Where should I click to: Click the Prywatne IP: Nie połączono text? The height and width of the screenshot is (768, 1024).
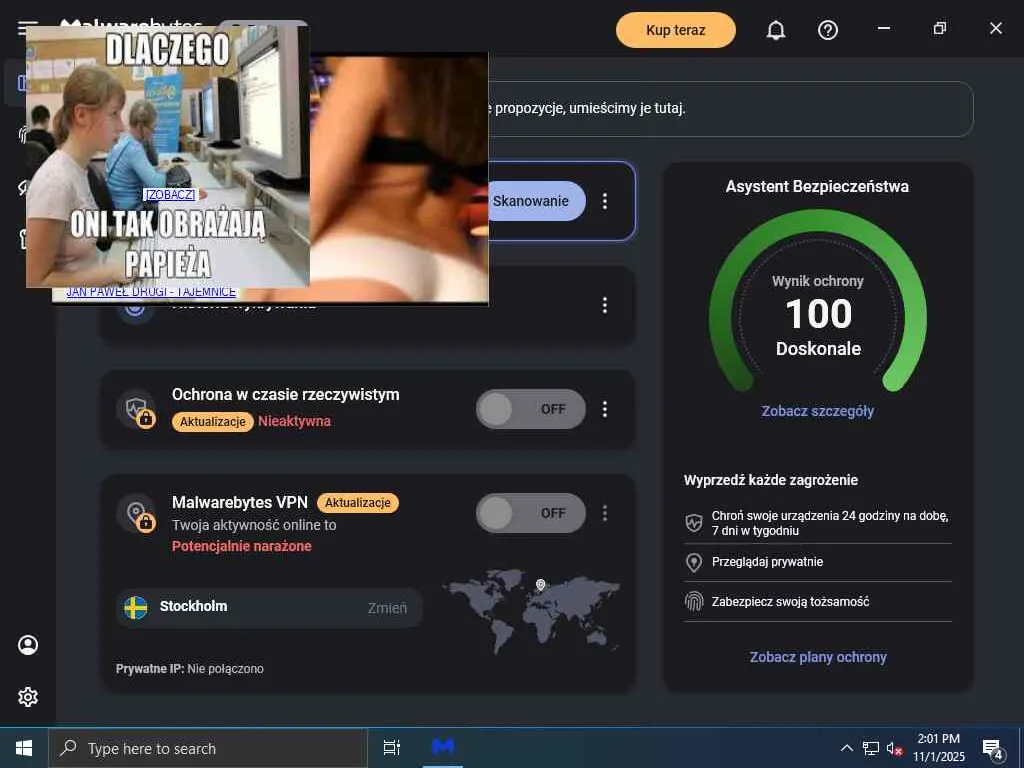pyautogui.click(x=189, y=669)
